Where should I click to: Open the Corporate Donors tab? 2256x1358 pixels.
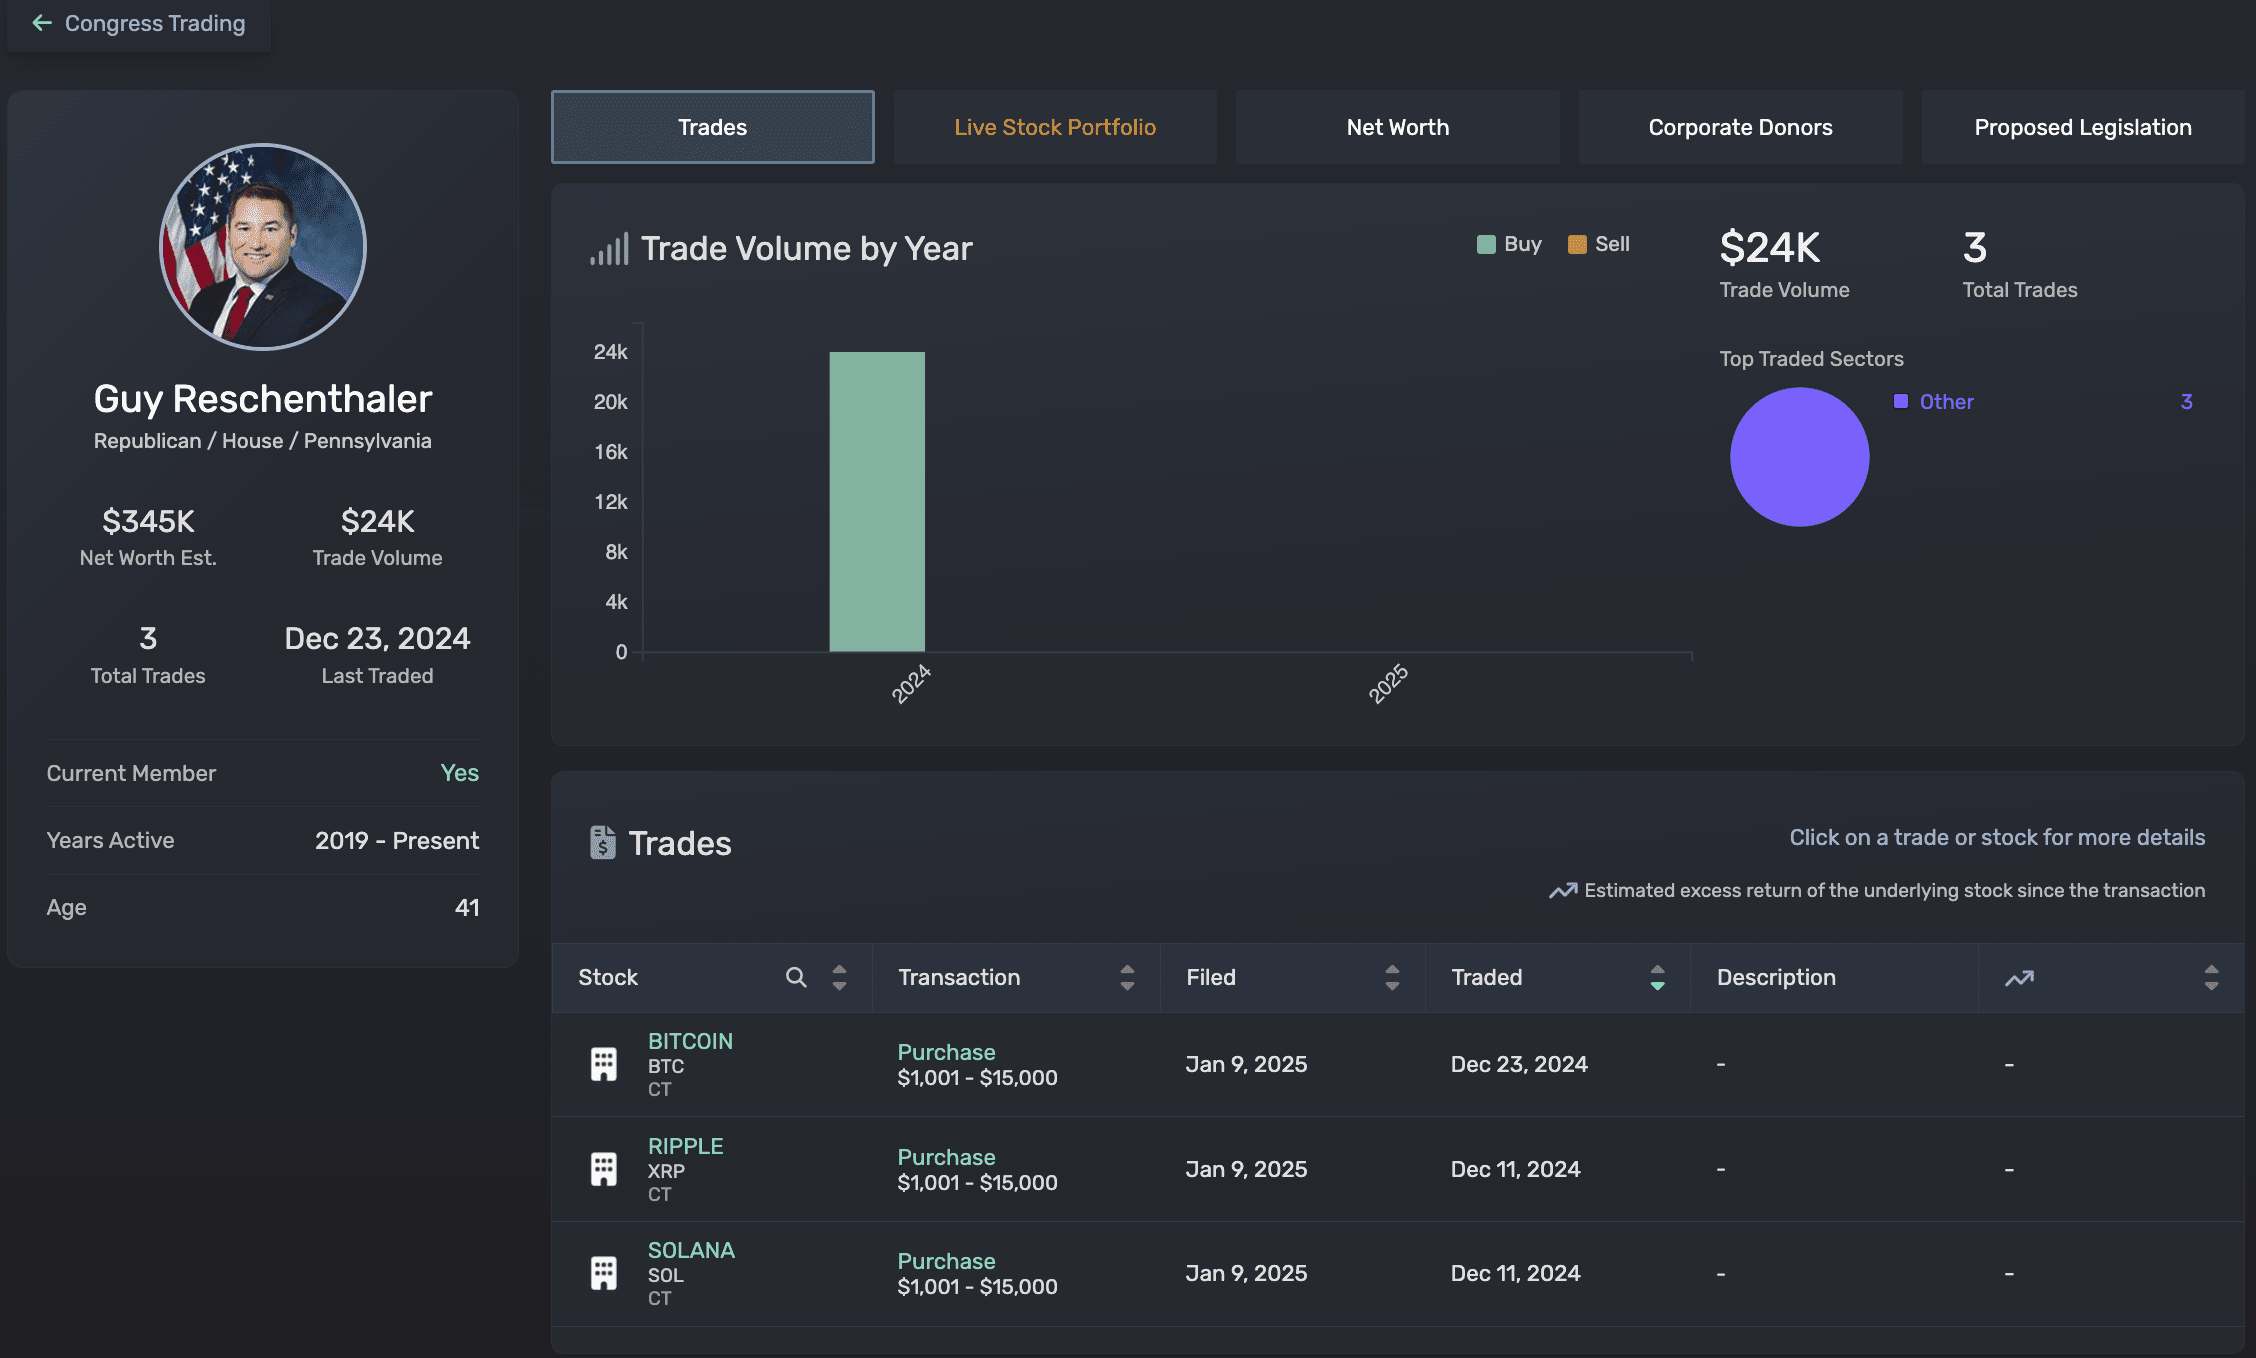1740,127
